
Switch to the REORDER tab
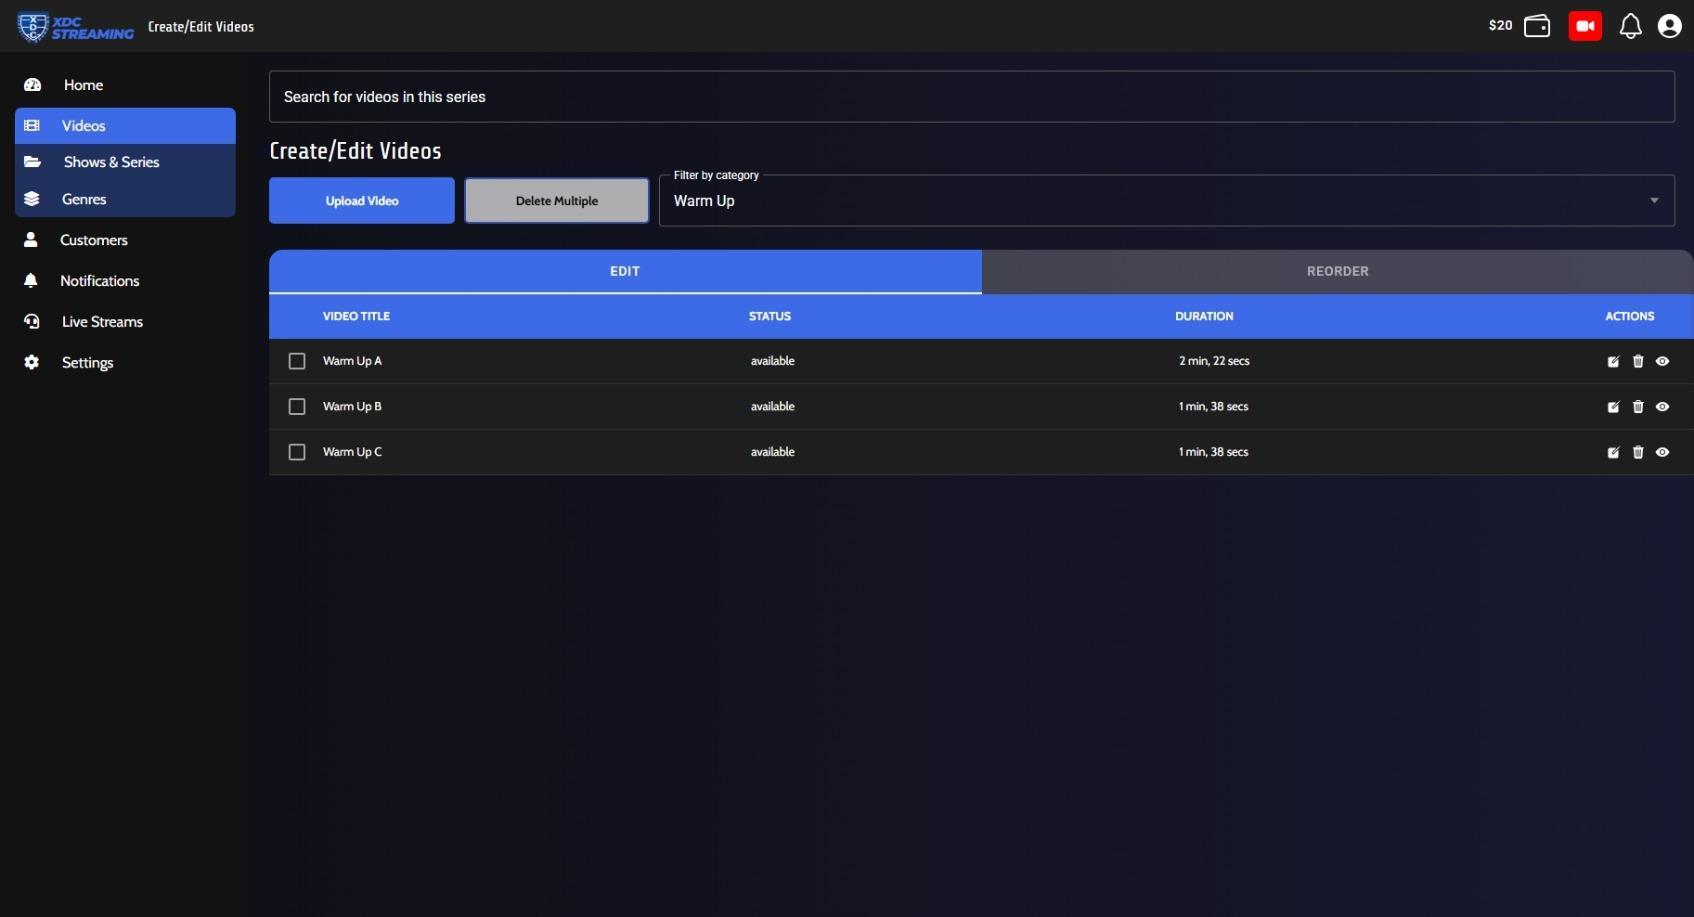1337,271
